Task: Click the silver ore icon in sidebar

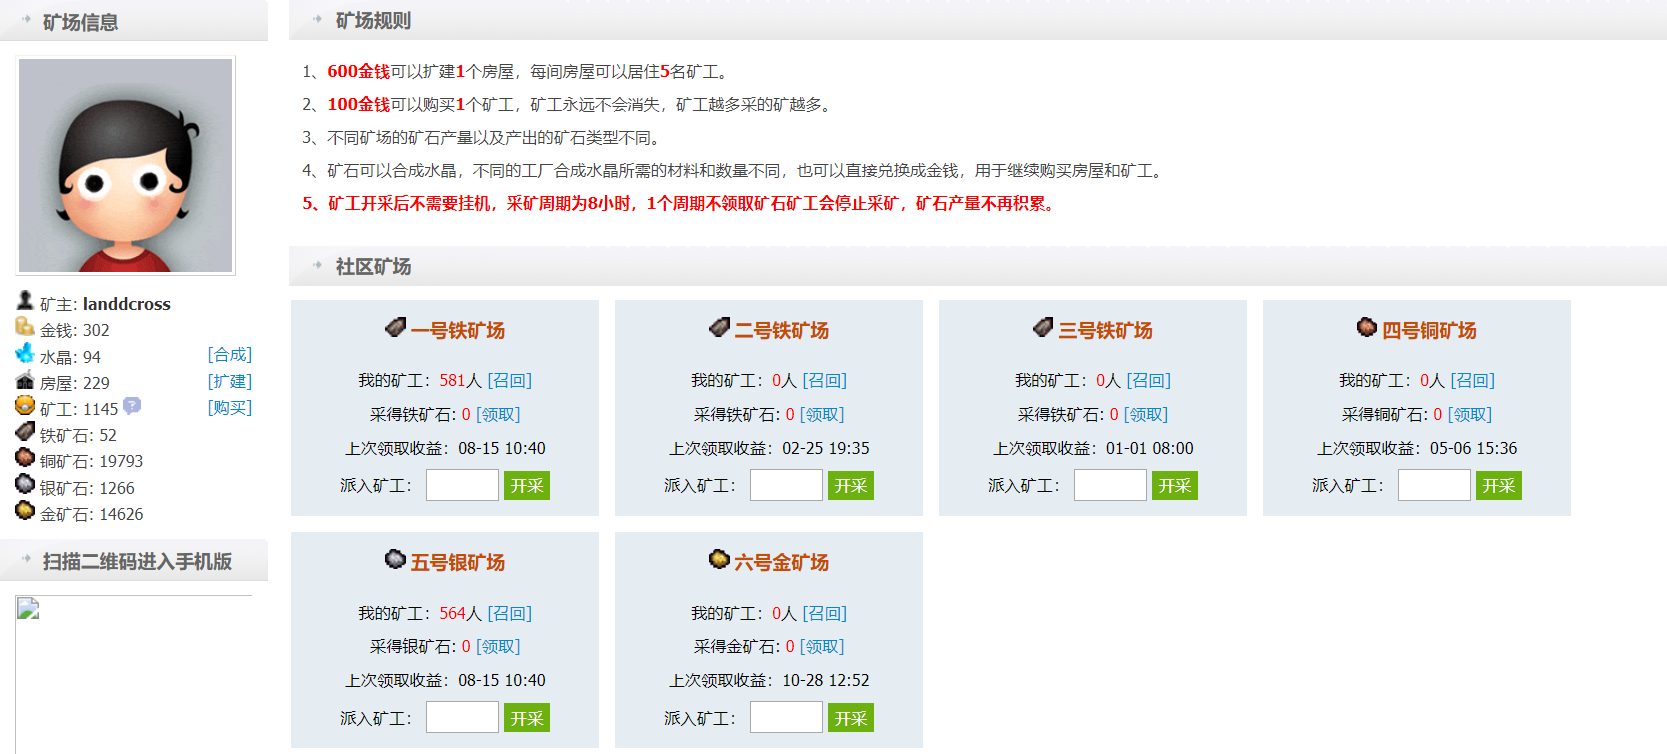Action: click(25, 484)
